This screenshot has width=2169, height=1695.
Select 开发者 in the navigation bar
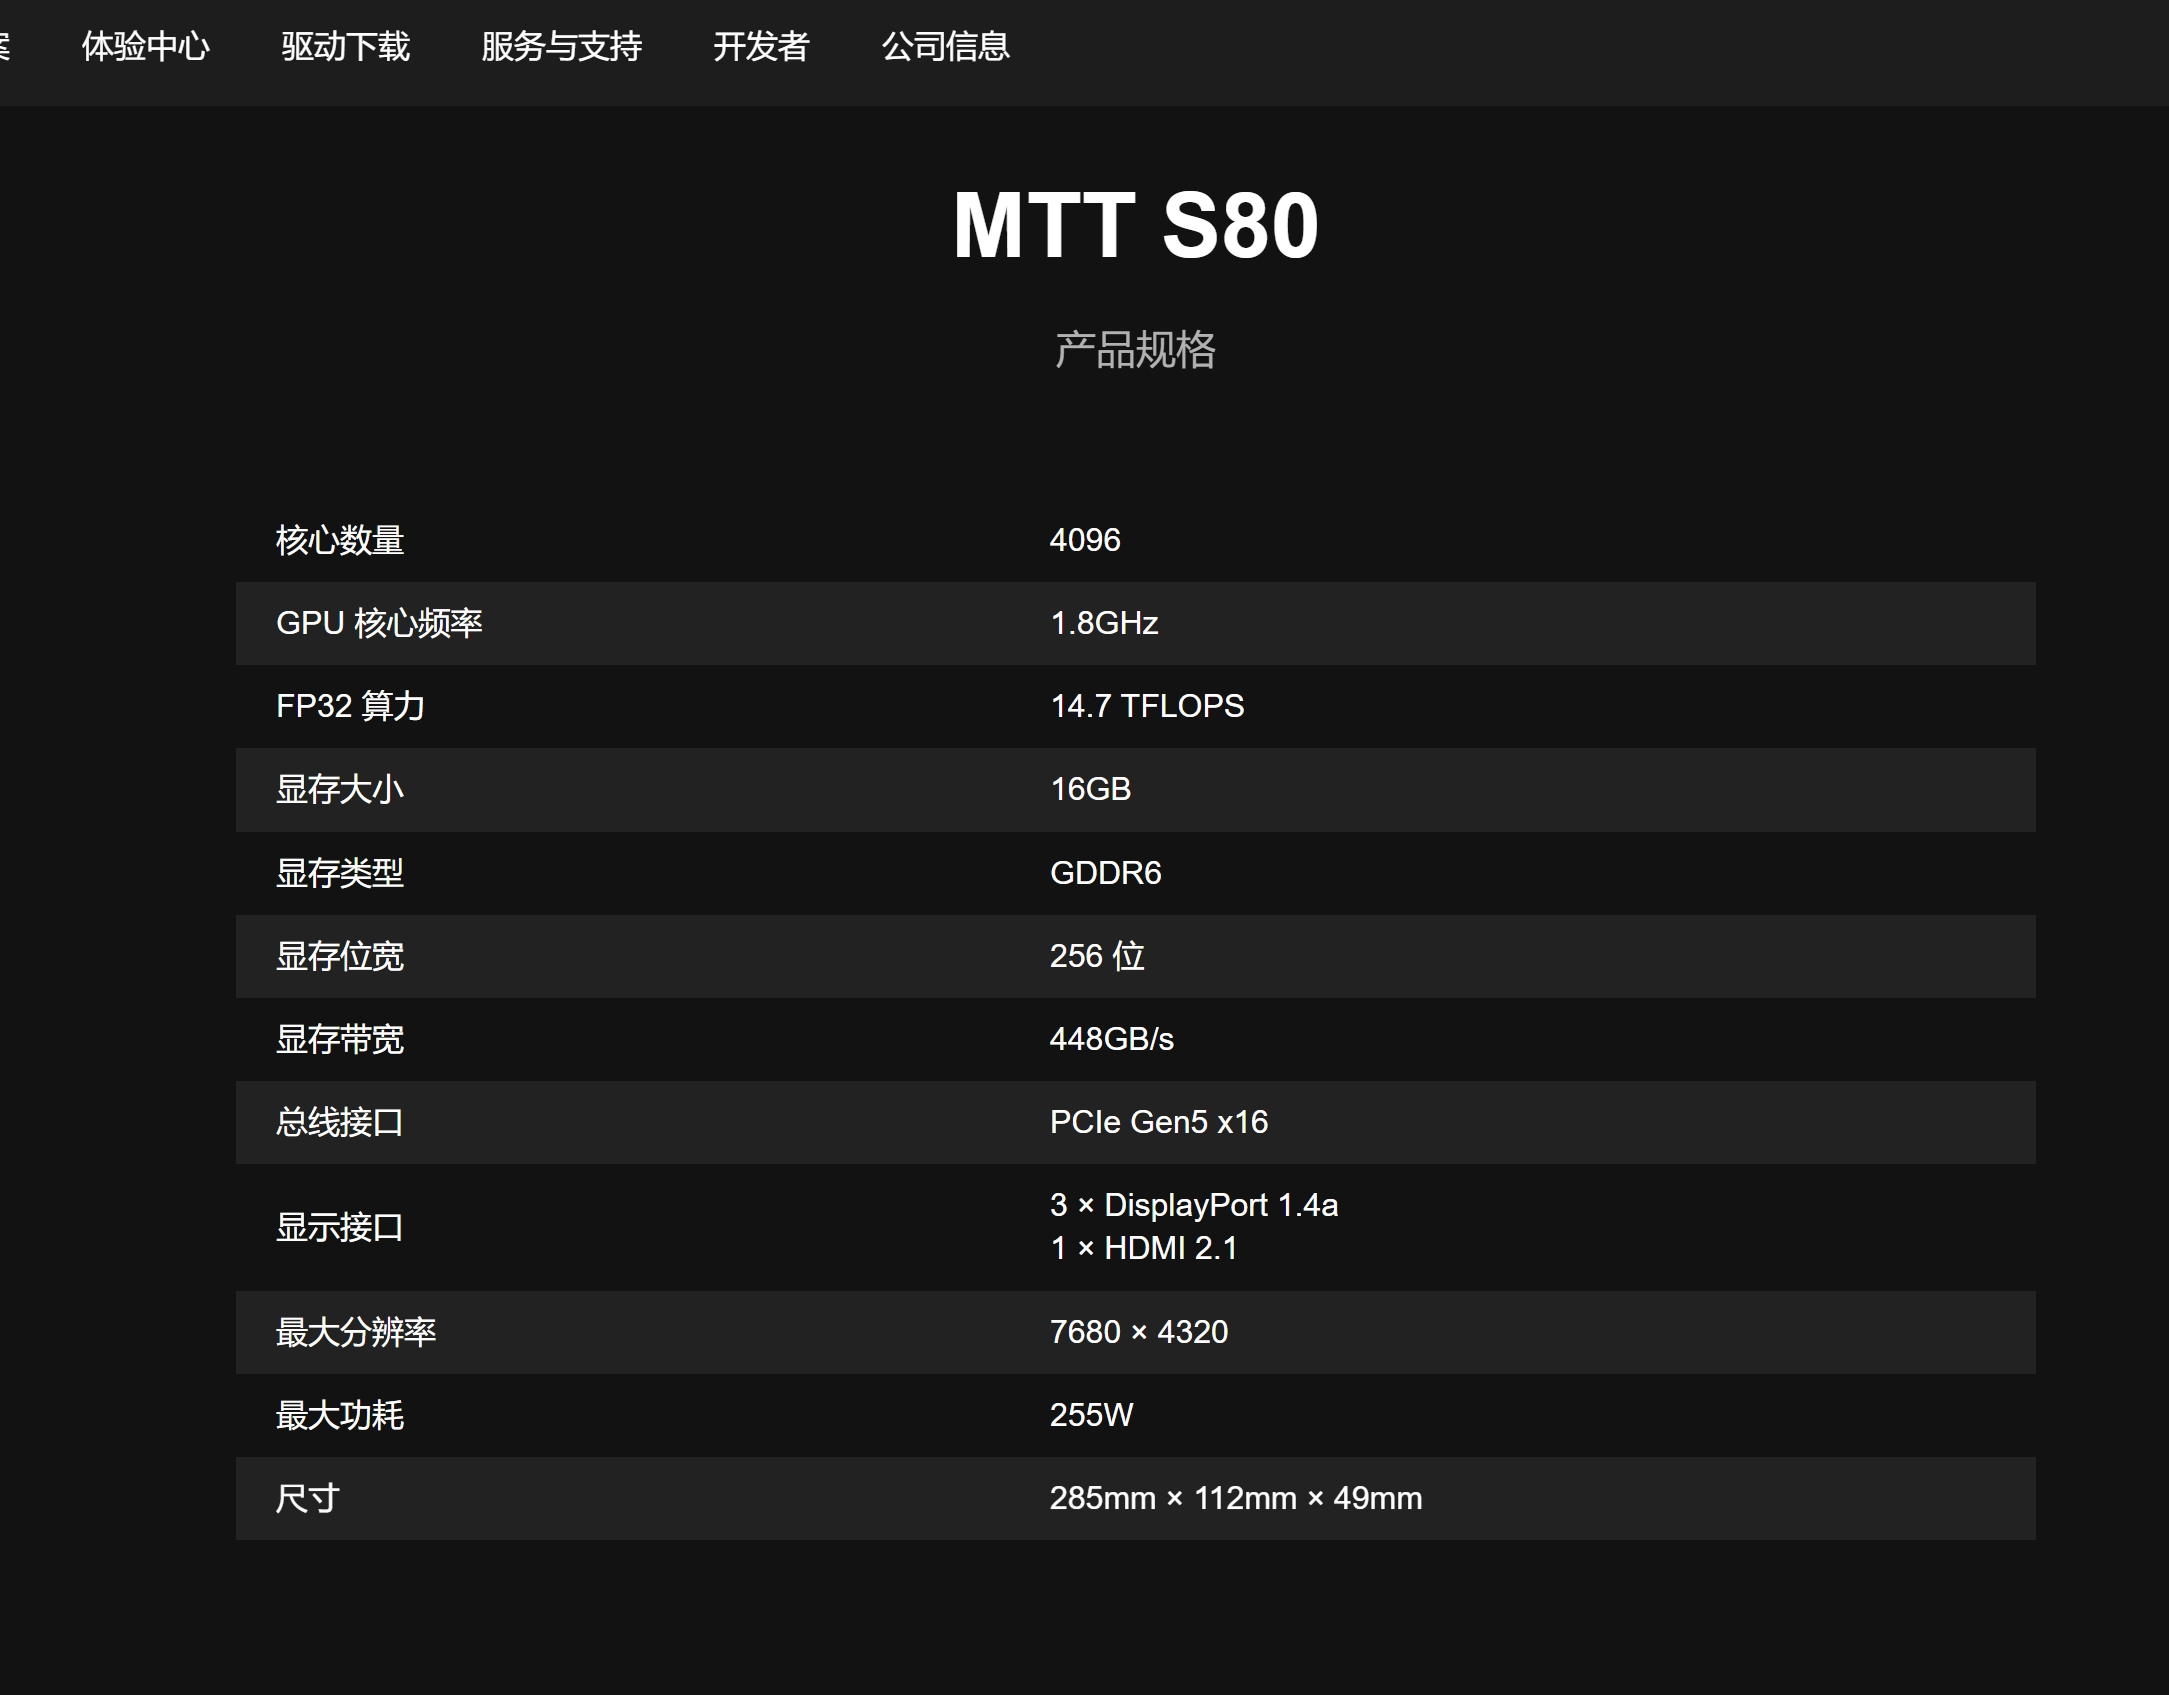coord(761,46)
